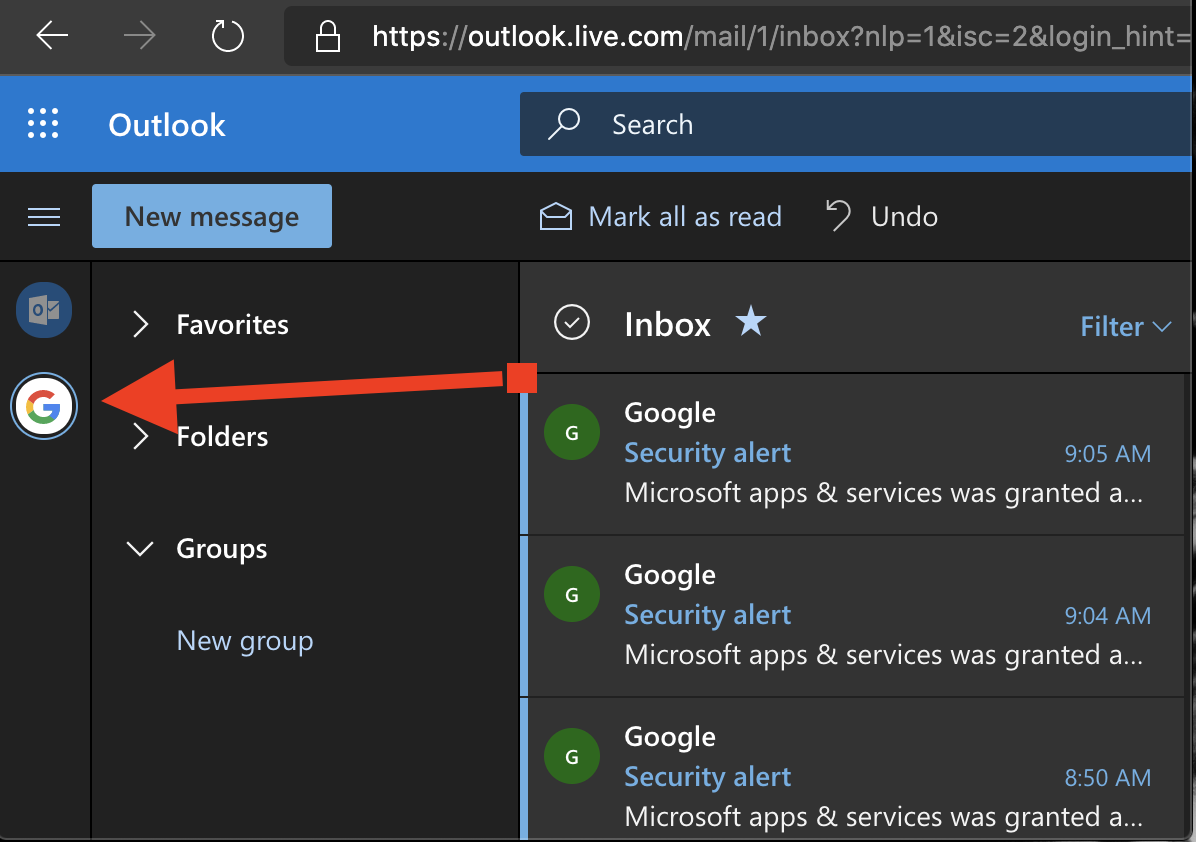
Task: Click the New group link
Action: (245, 640)
